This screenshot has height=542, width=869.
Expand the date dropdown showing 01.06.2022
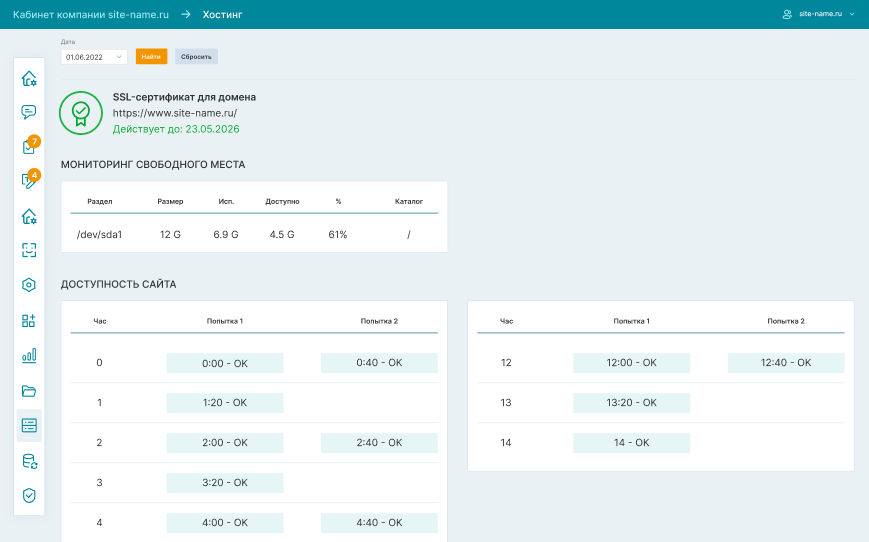click(x=94, y=57)
